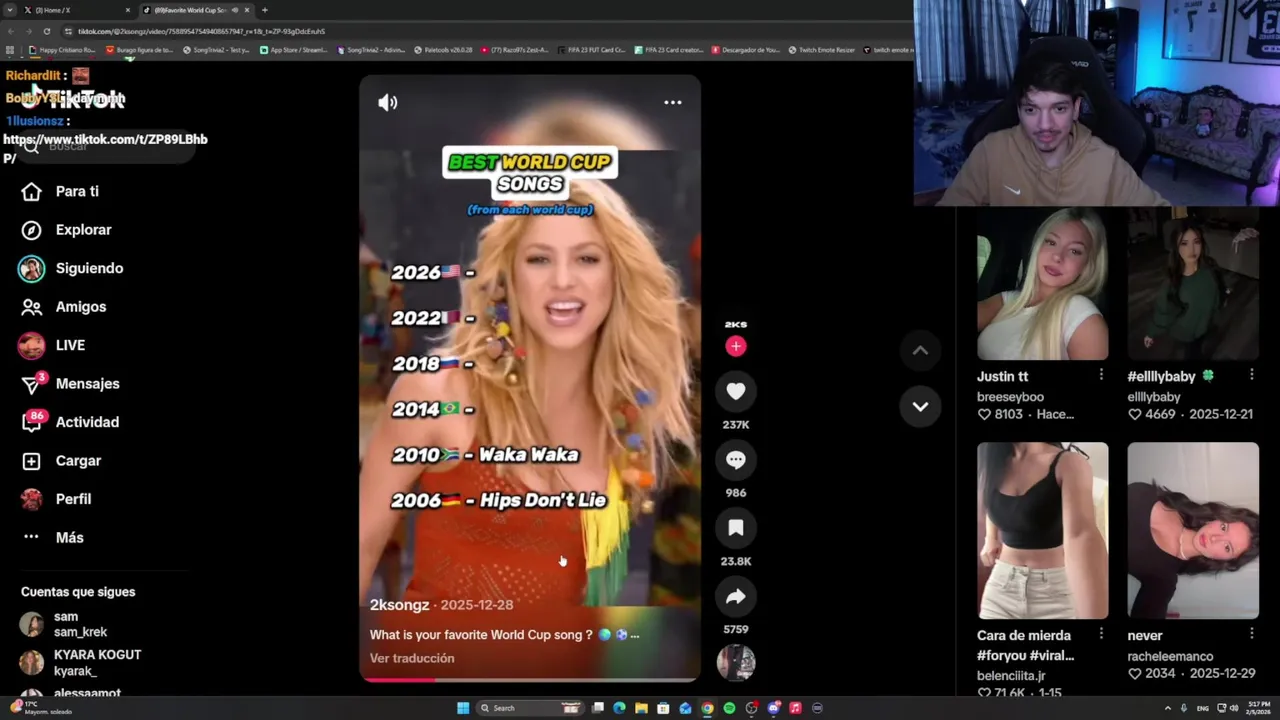Open File Explorer from the taskbar
1280x720 pixels.
click(x=641, y=708)
